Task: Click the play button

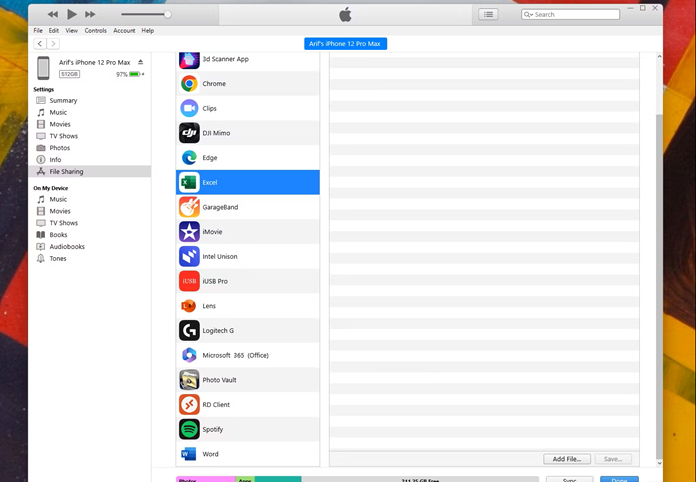Action: tap(71, 15)
